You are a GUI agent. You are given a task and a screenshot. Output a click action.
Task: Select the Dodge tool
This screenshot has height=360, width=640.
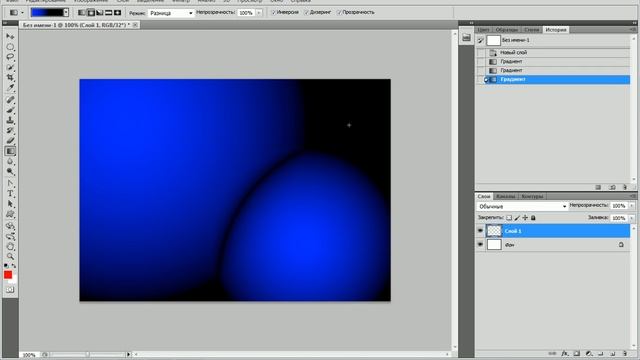(x=10, y=171)
